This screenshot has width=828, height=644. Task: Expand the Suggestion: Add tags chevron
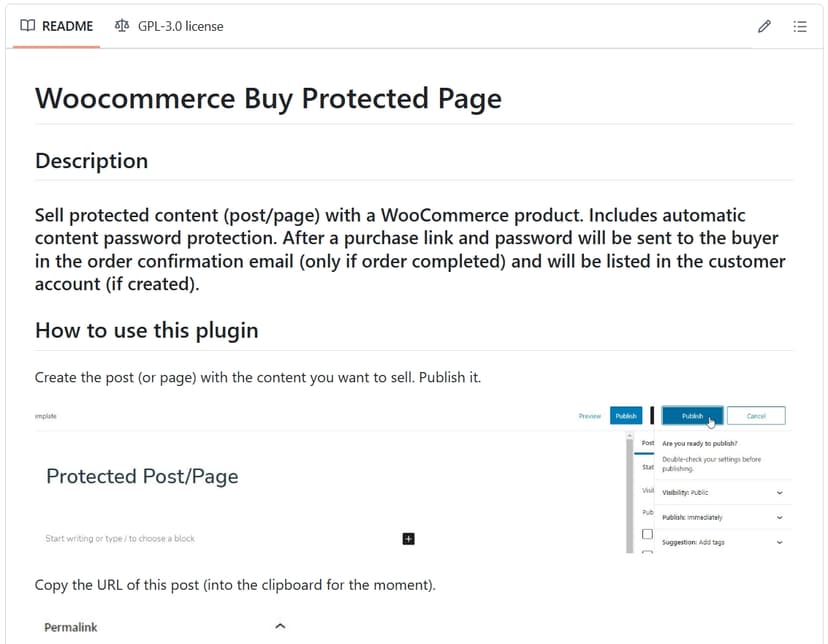click(x=780, y=542)
